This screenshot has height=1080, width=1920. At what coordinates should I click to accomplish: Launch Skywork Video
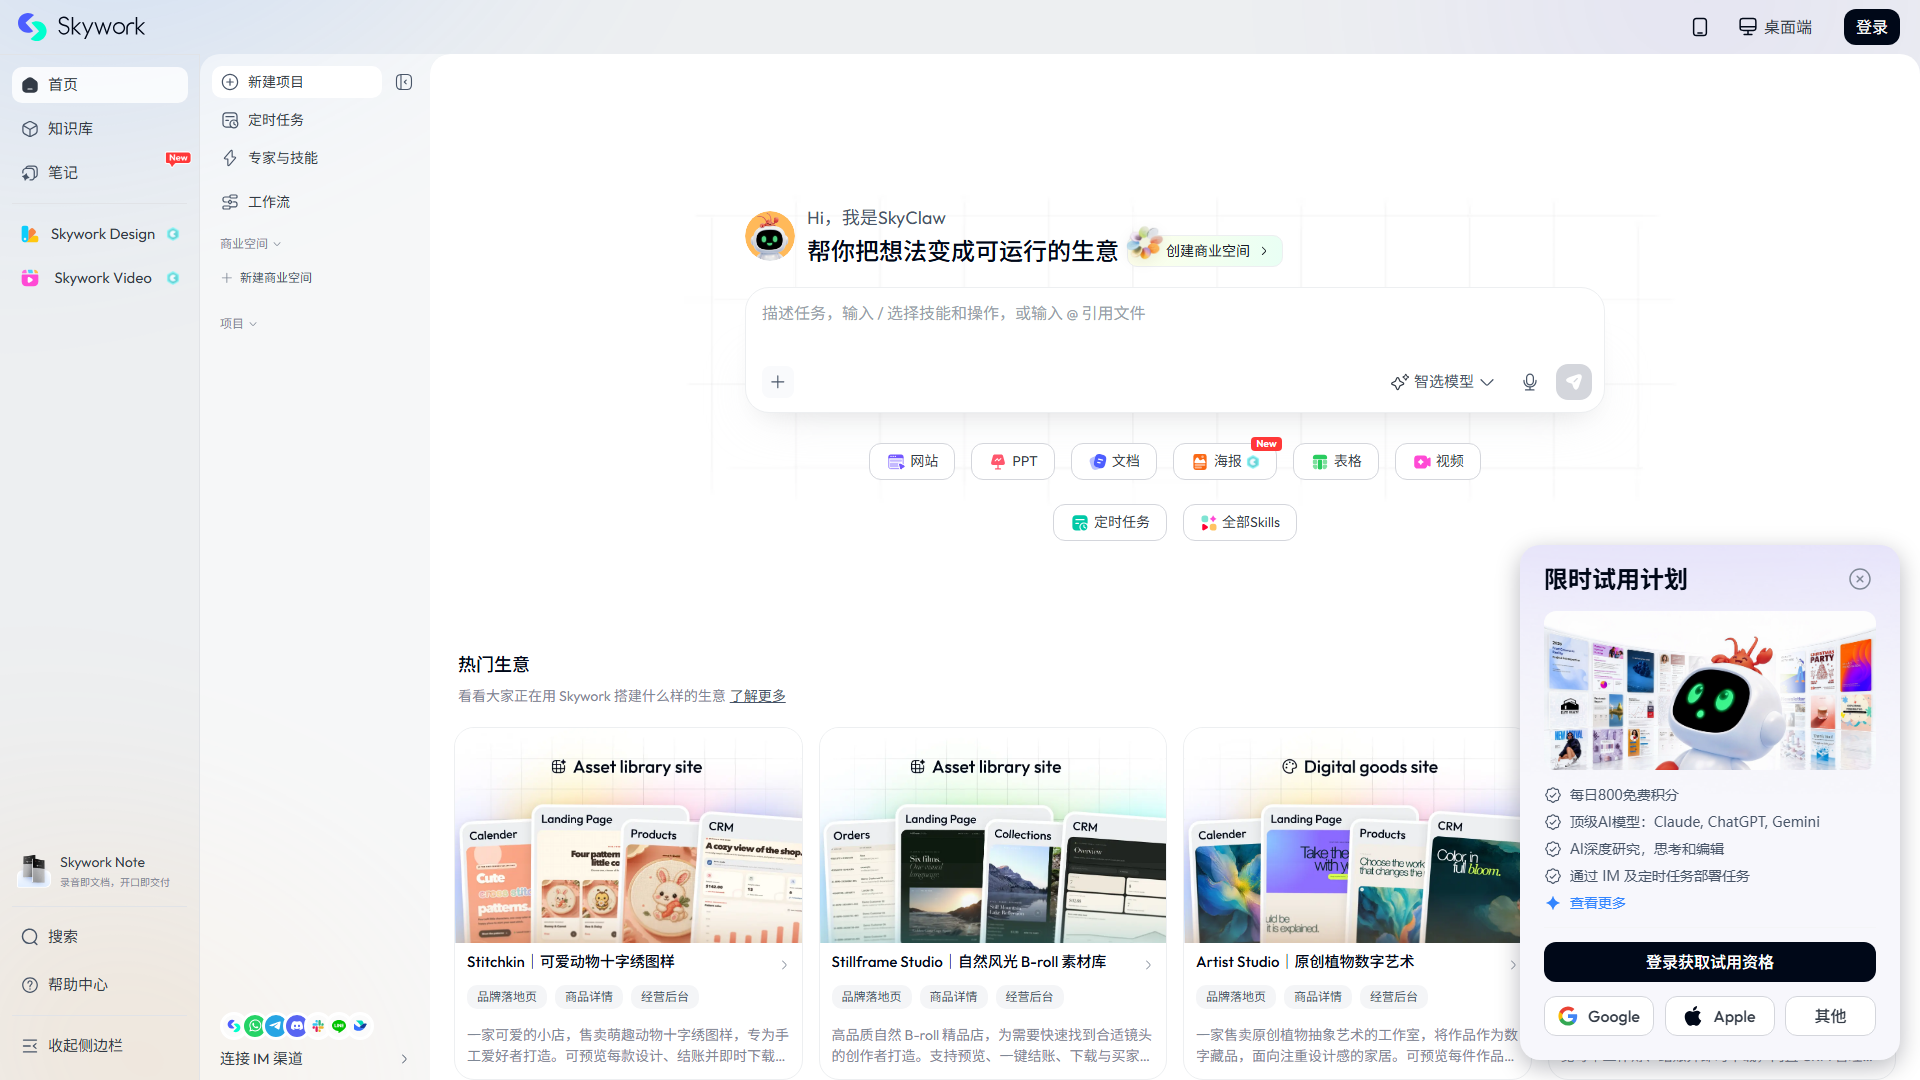click(x=100, y=278)
